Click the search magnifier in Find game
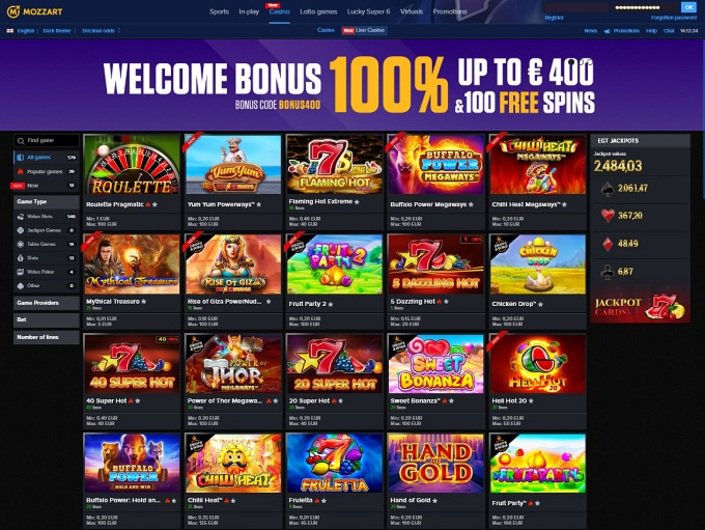The height and width of the screenshot is (530, 705). pos(21,141)
